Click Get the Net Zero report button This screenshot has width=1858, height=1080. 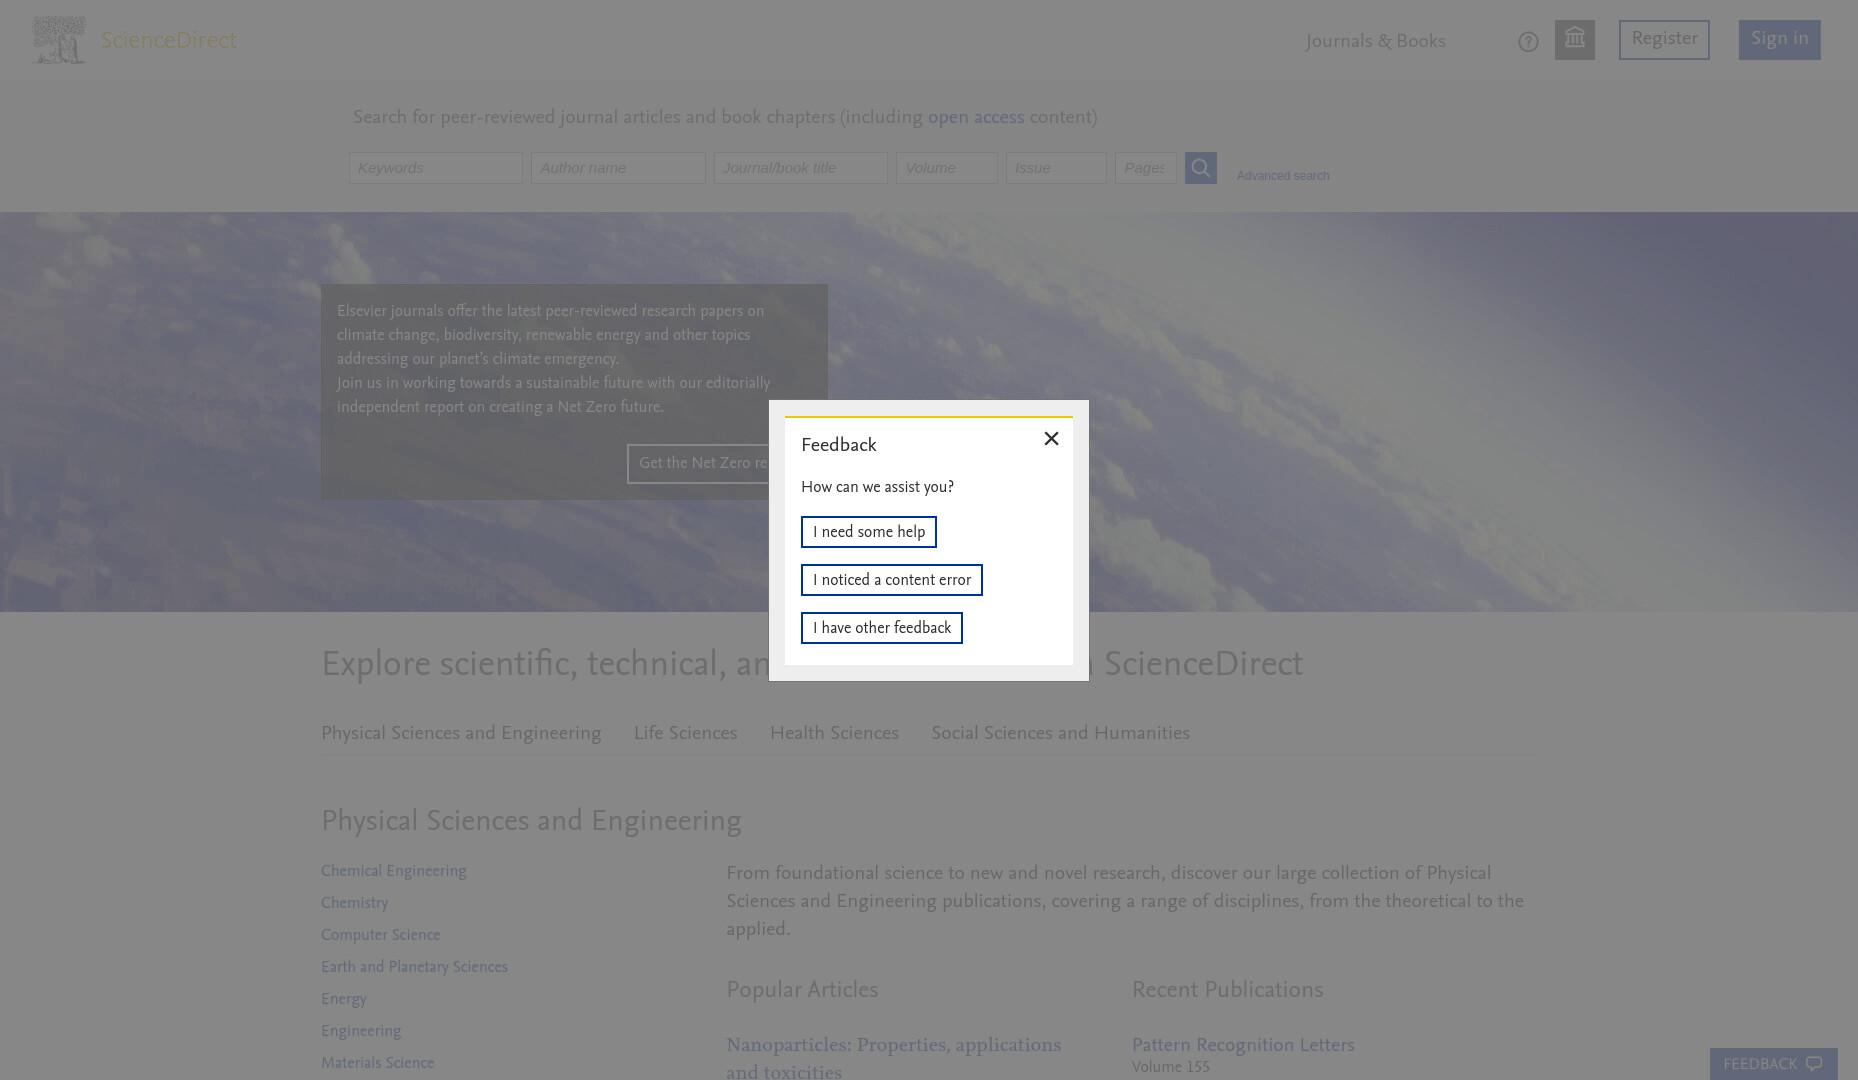[698, 464]
